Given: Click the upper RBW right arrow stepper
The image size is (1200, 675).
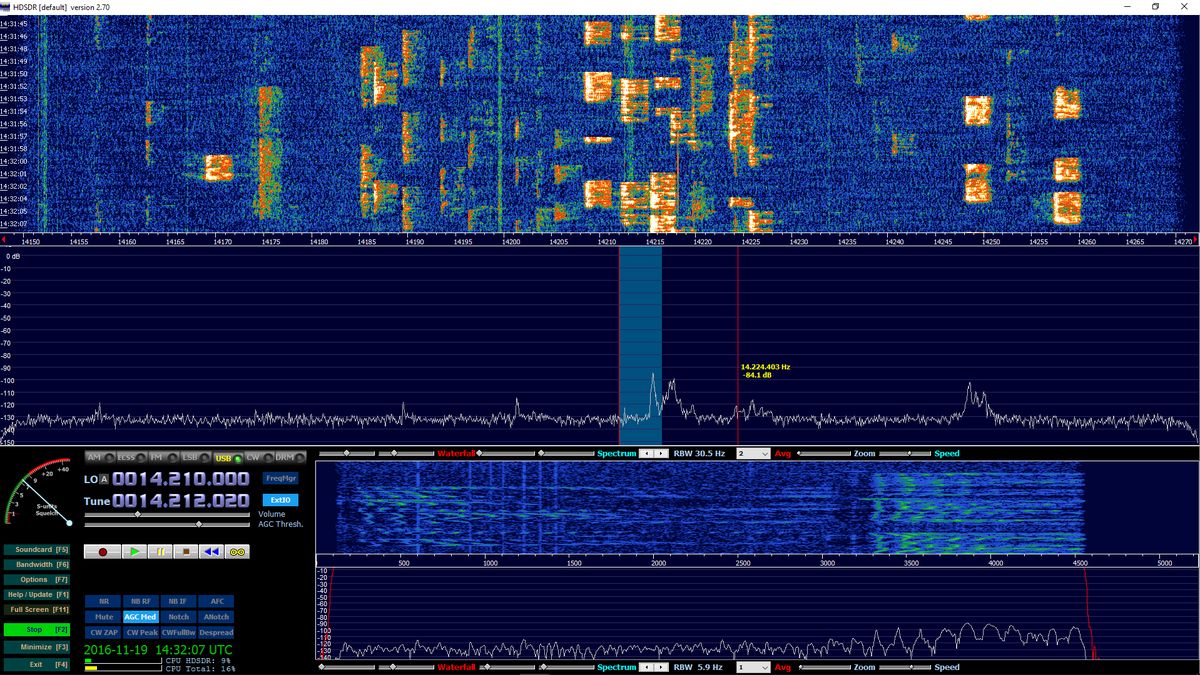Looking at the screenshot, I should (661, 454).
